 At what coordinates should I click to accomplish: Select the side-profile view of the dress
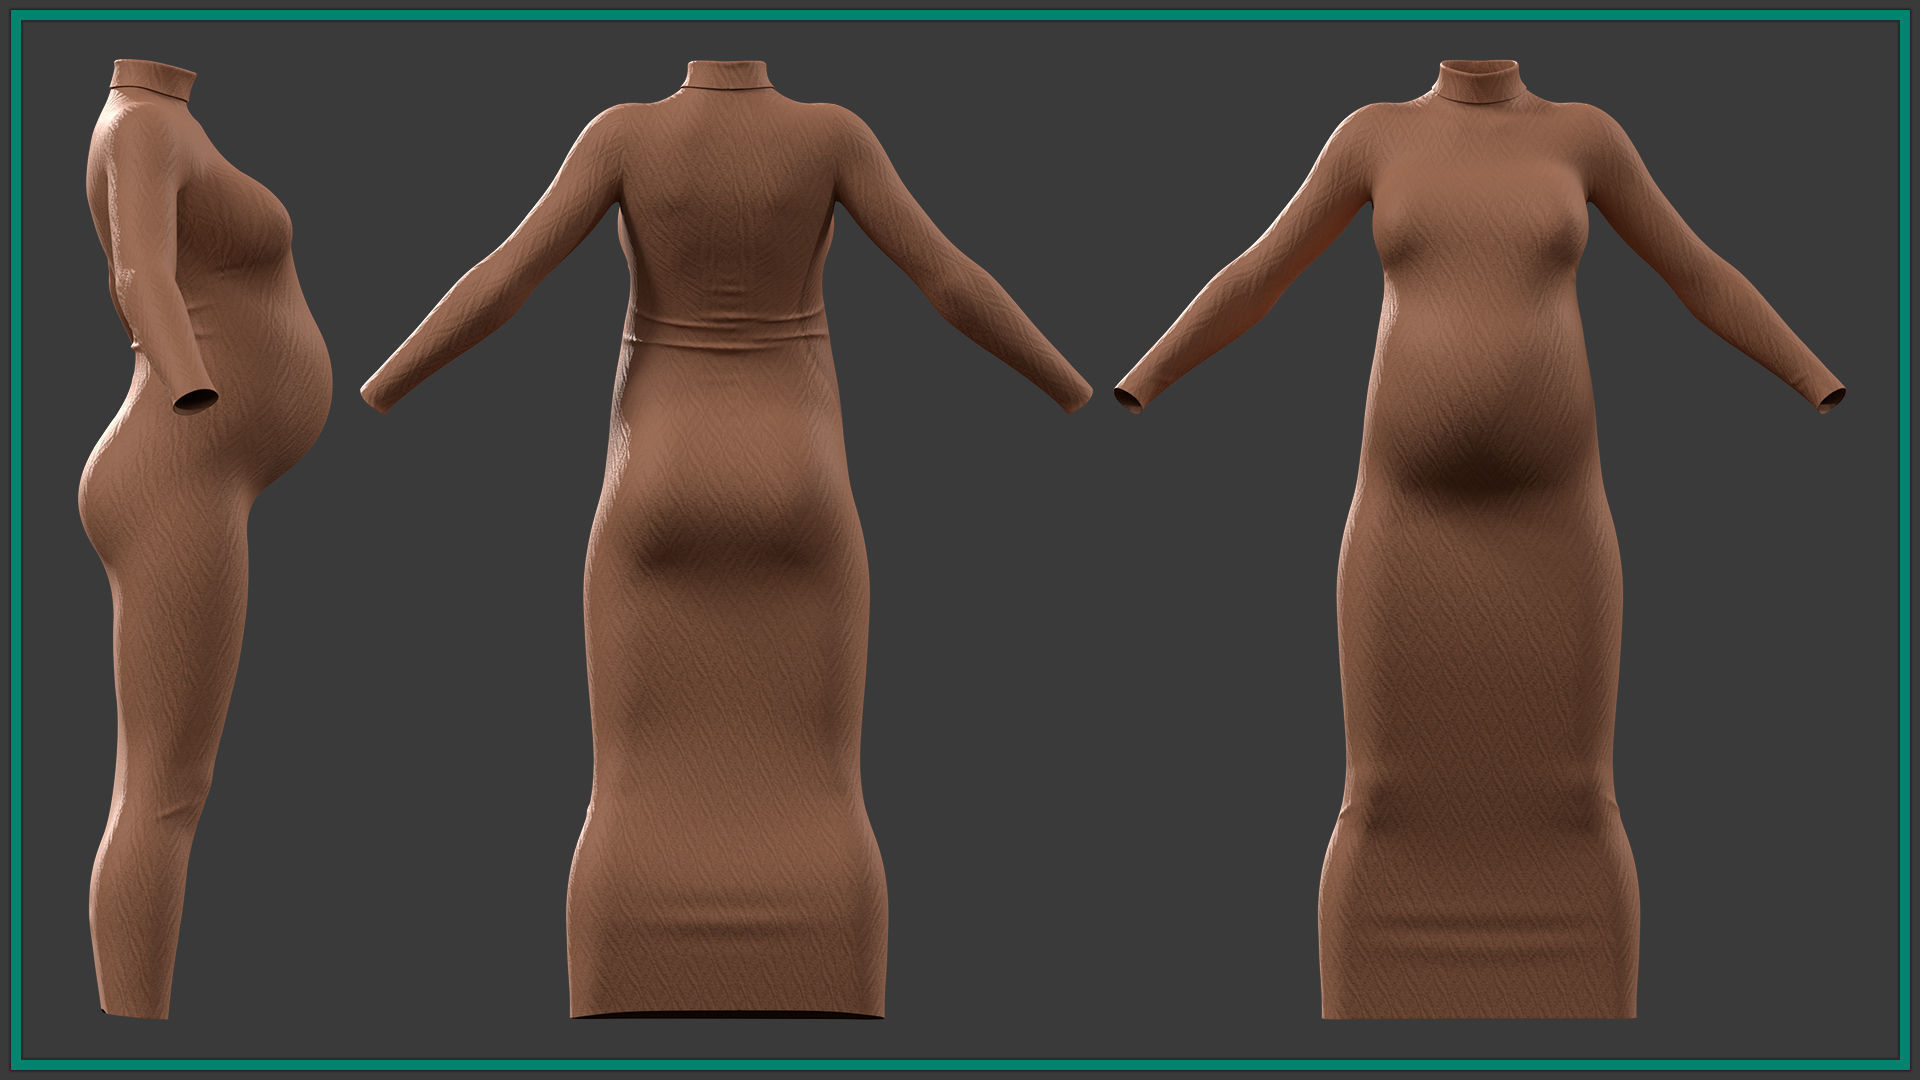[x=205, y=537]
